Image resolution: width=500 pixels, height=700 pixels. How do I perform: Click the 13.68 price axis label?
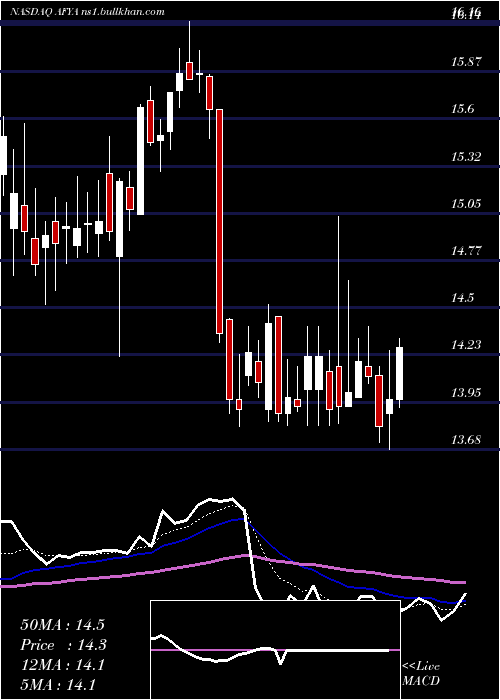click(466, 440)
